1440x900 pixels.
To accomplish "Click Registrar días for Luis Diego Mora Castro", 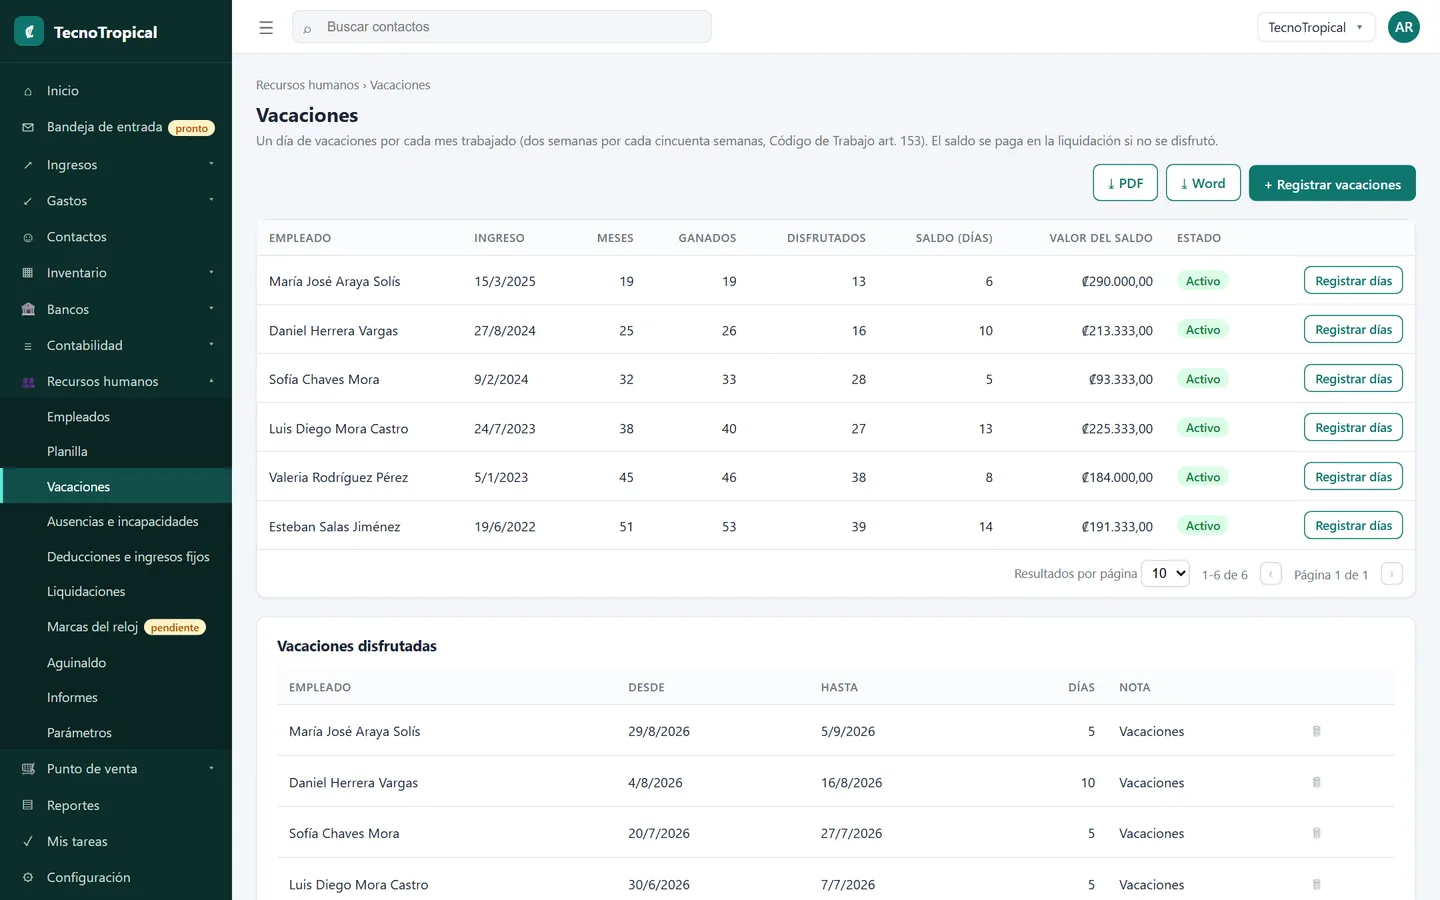I will 1353,428.
